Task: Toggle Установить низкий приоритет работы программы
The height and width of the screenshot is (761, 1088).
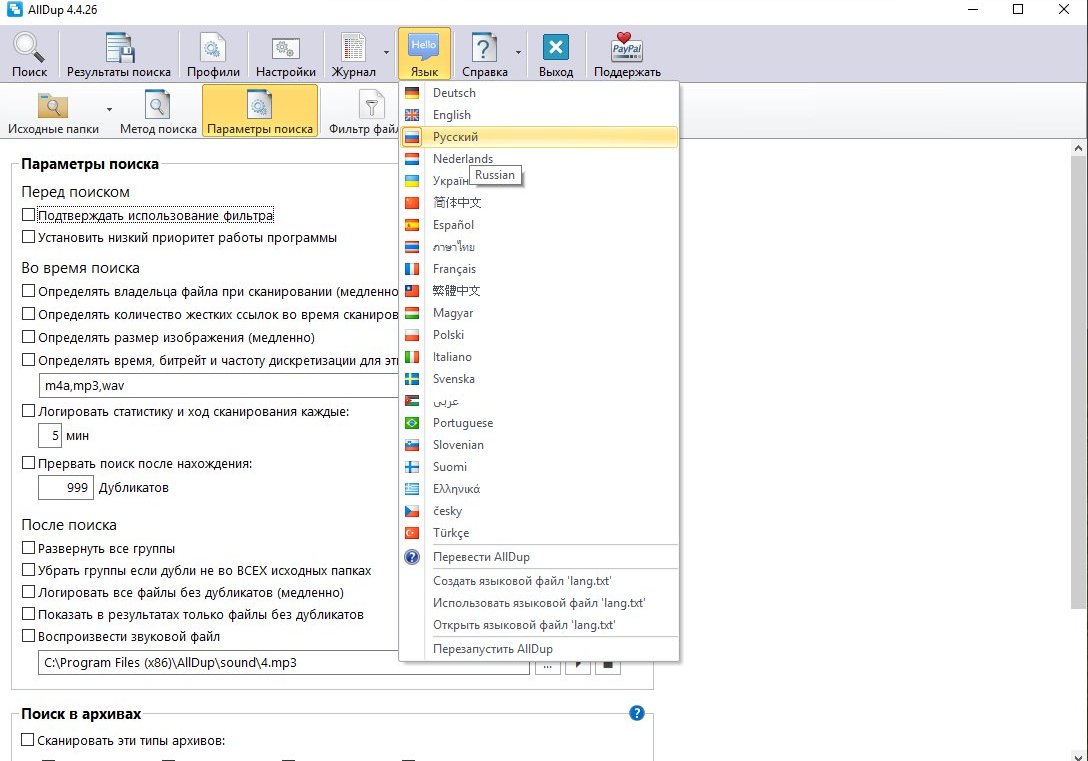Action: click(28, 237)
